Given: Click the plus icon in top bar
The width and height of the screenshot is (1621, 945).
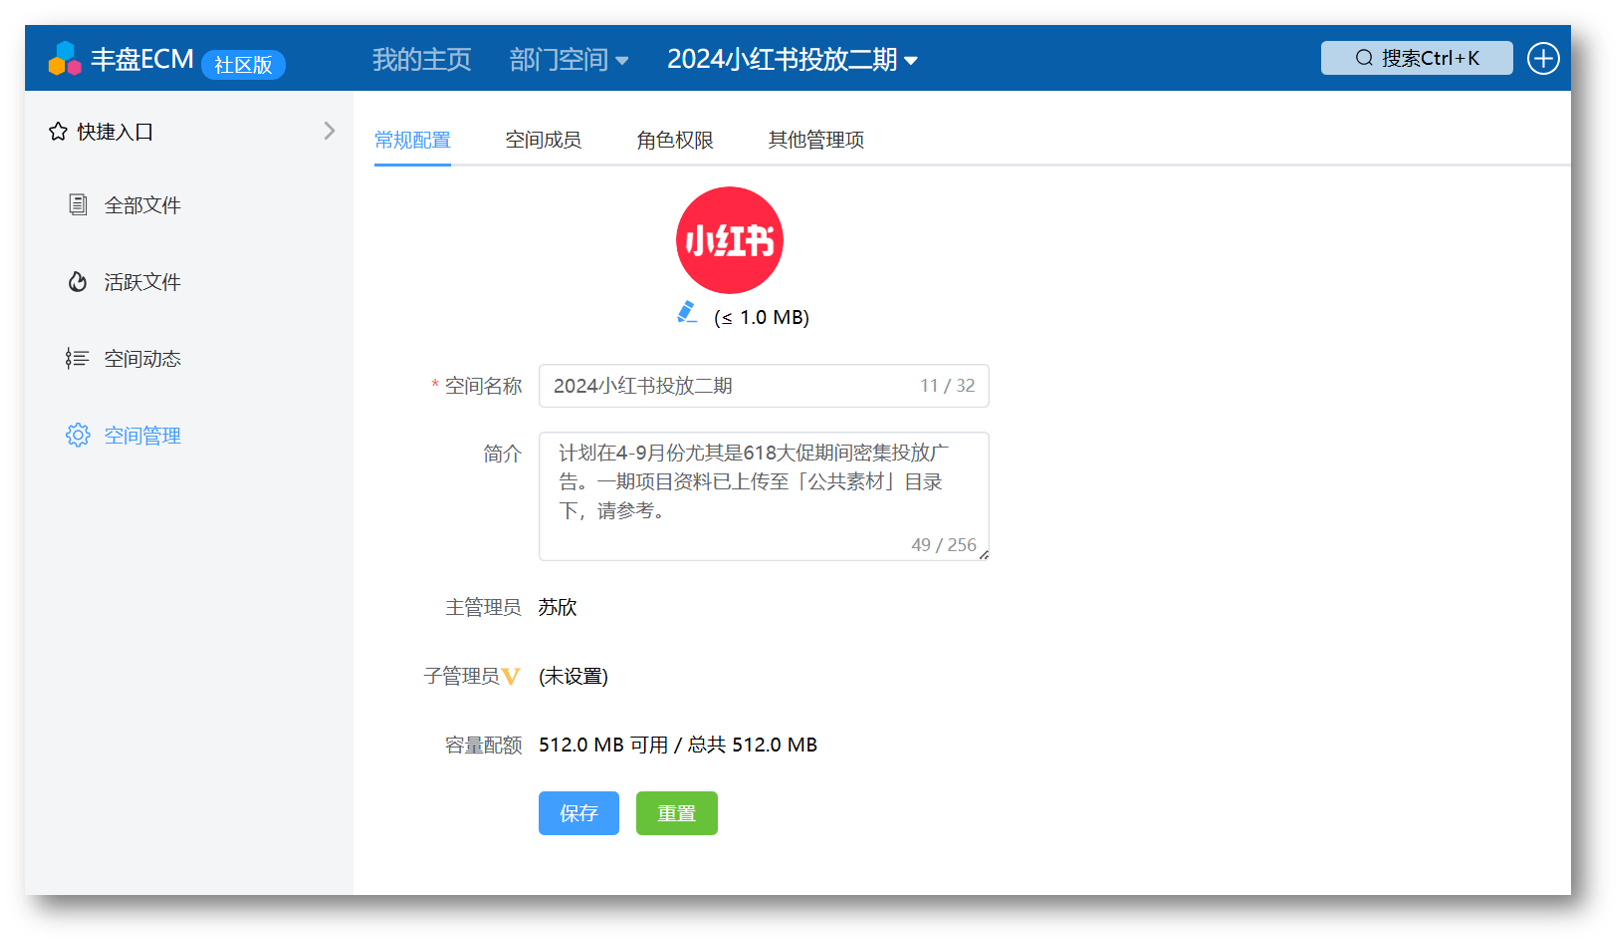Looking at the screenshot, I should point(1543,58).
